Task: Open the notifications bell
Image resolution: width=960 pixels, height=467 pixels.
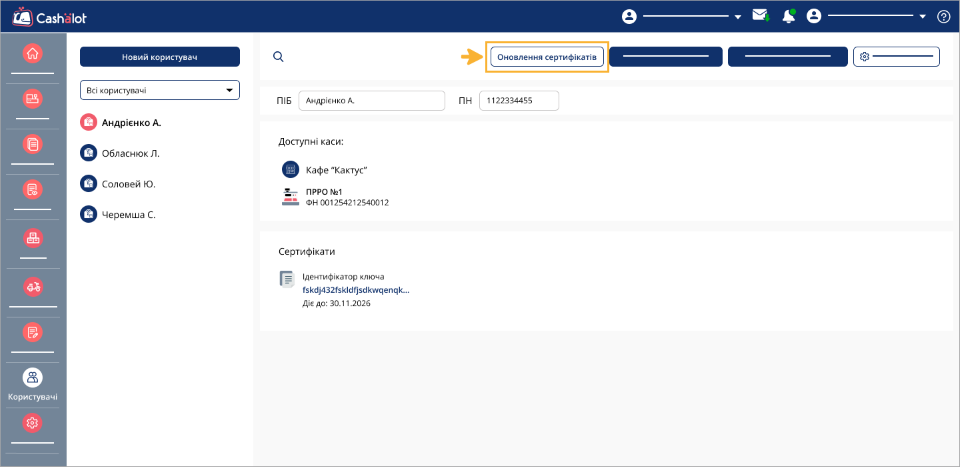Action: pyautogui.click(x=789, y=17)
